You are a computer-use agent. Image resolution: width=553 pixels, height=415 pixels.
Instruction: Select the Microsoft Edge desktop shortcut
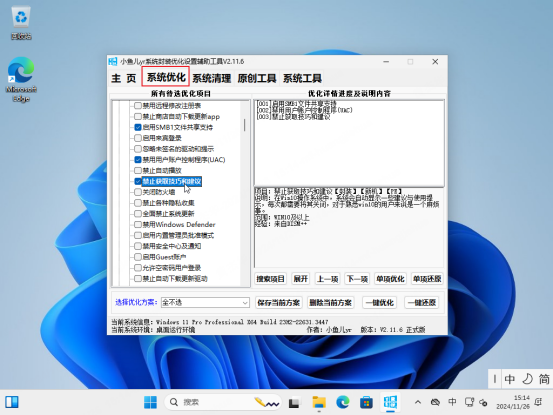(x=21, y=79)
